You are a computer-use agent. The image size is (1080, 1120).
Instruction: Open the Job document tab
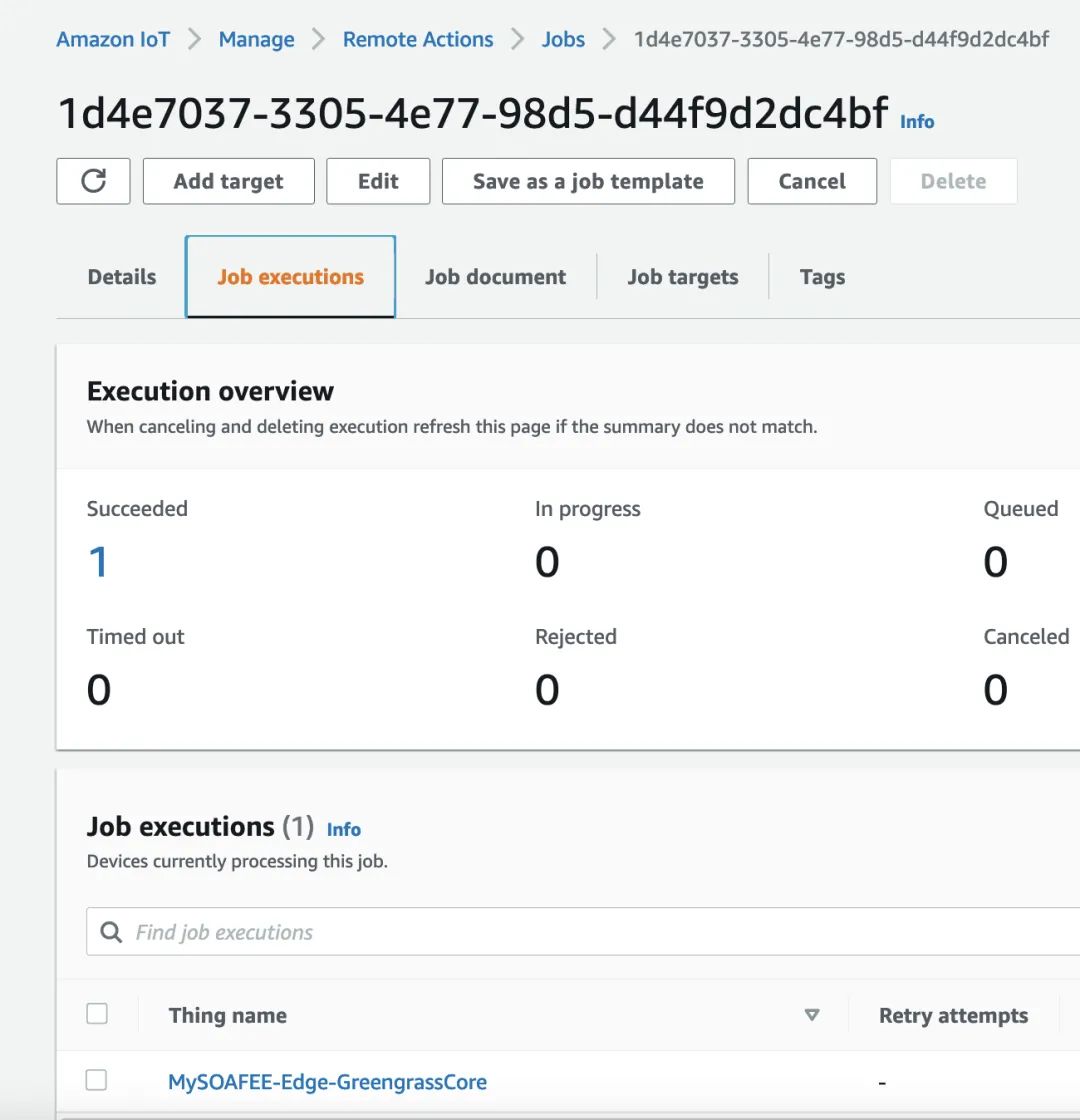point(495,277)
